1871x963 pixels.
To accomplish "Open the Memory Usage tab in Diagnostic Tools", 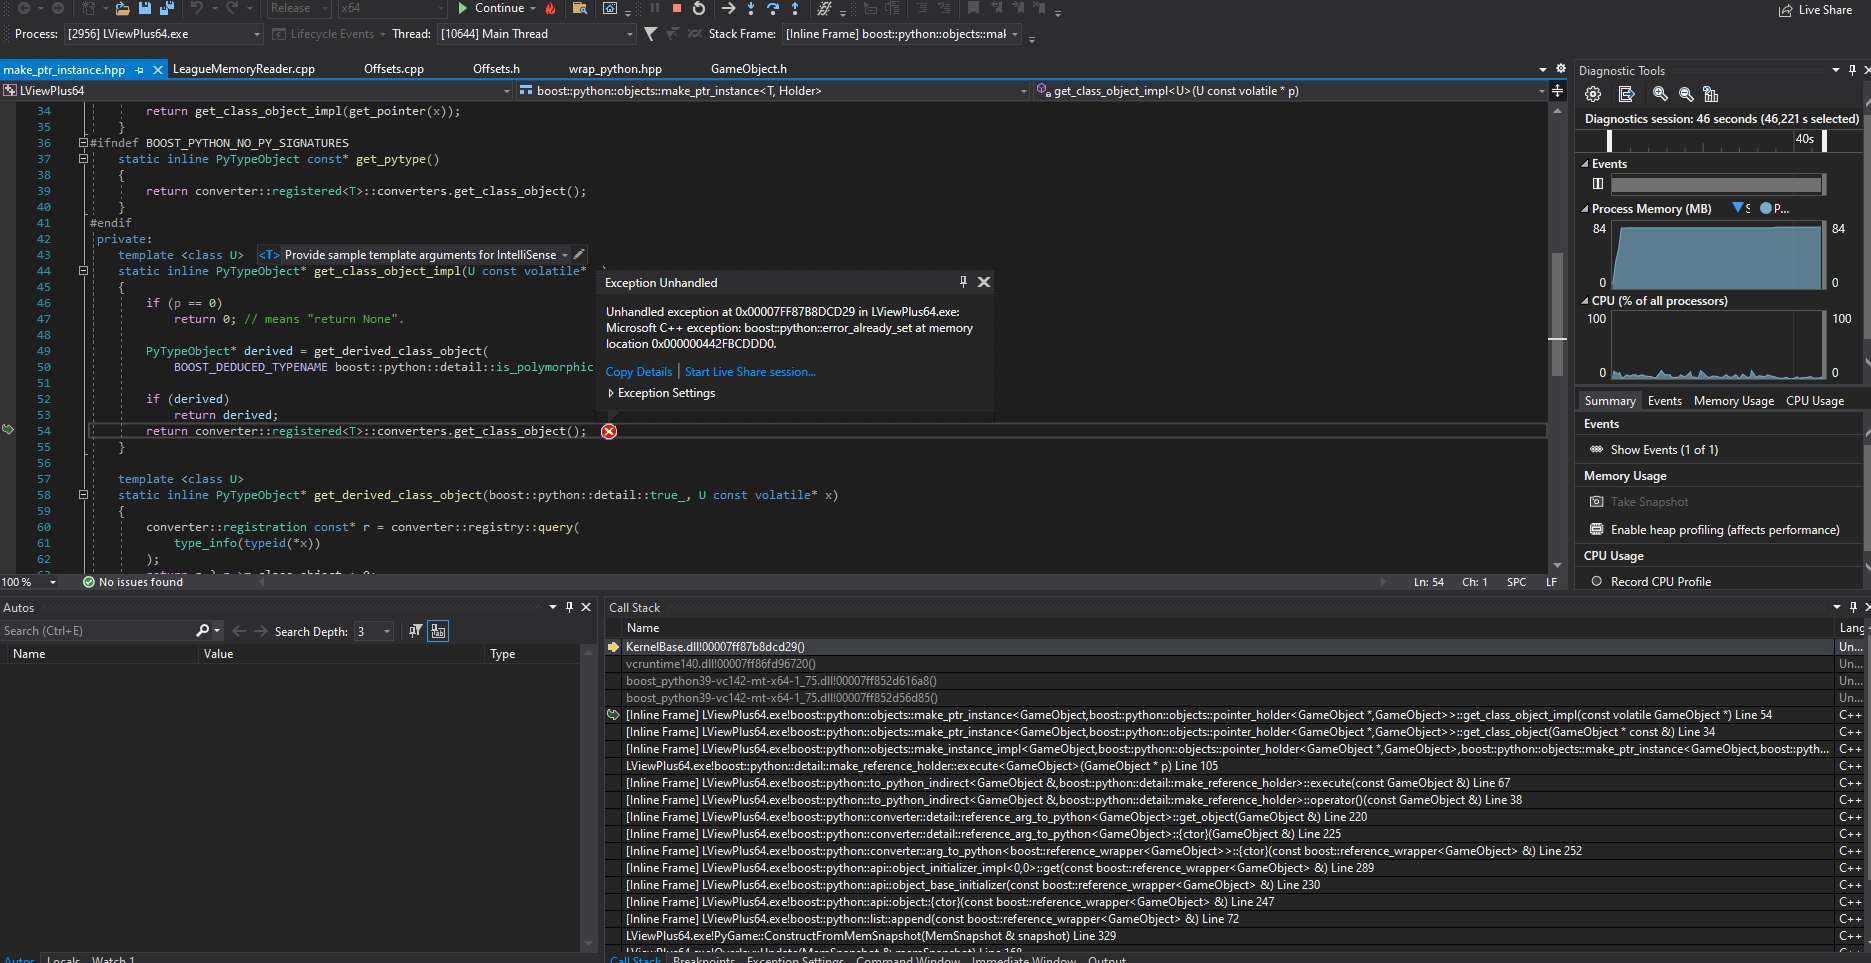I will (x=1734, y=401).
